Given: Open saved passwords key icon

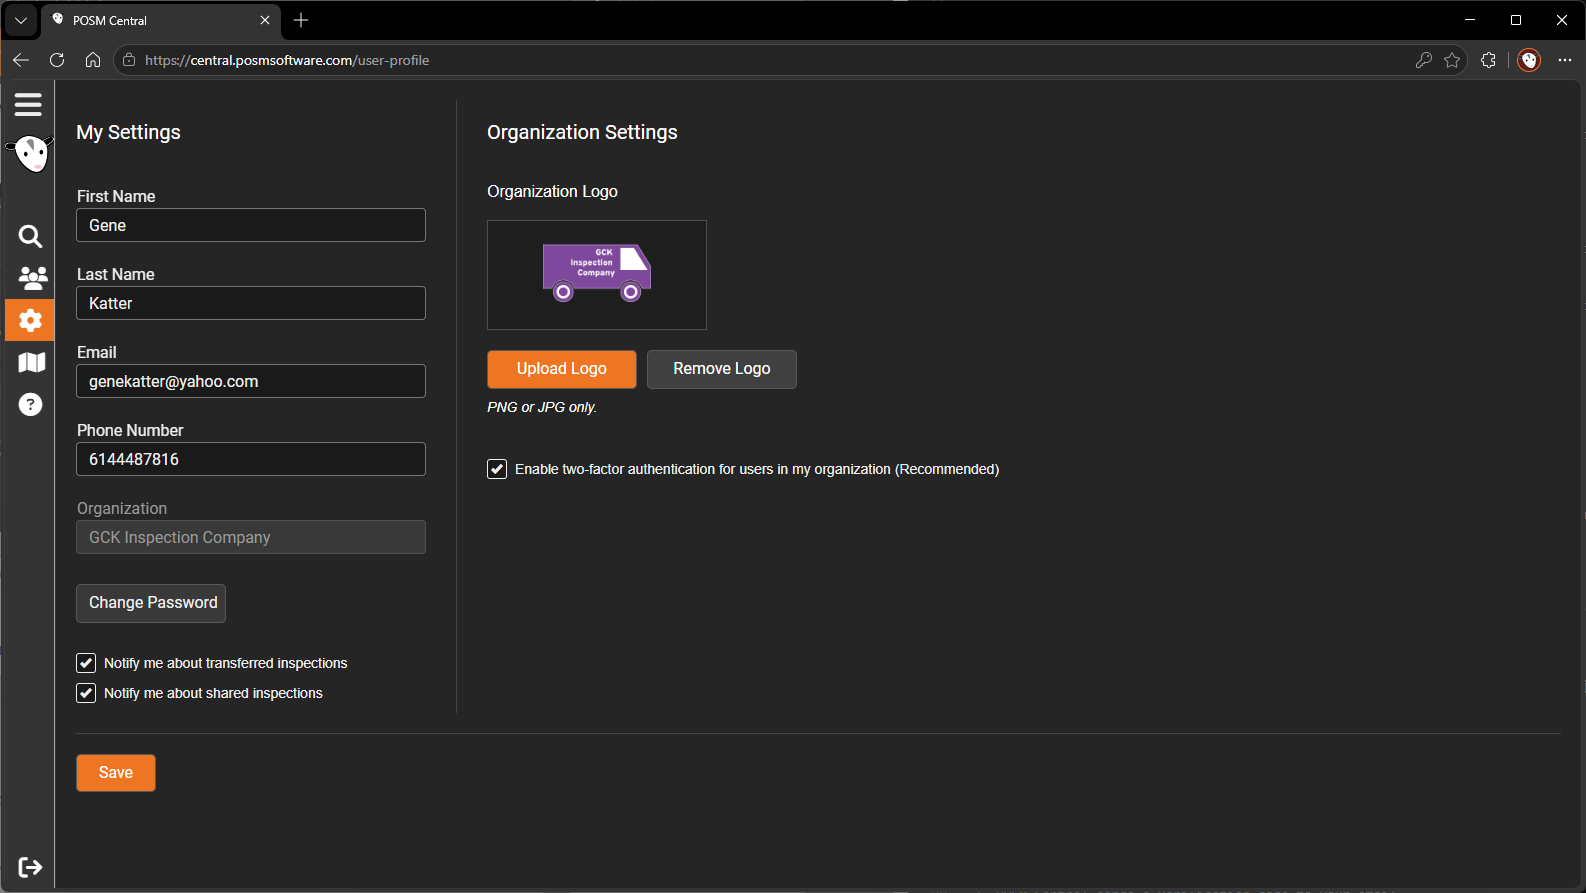Looking at the screenshot, I should [x=1424, y=60].
